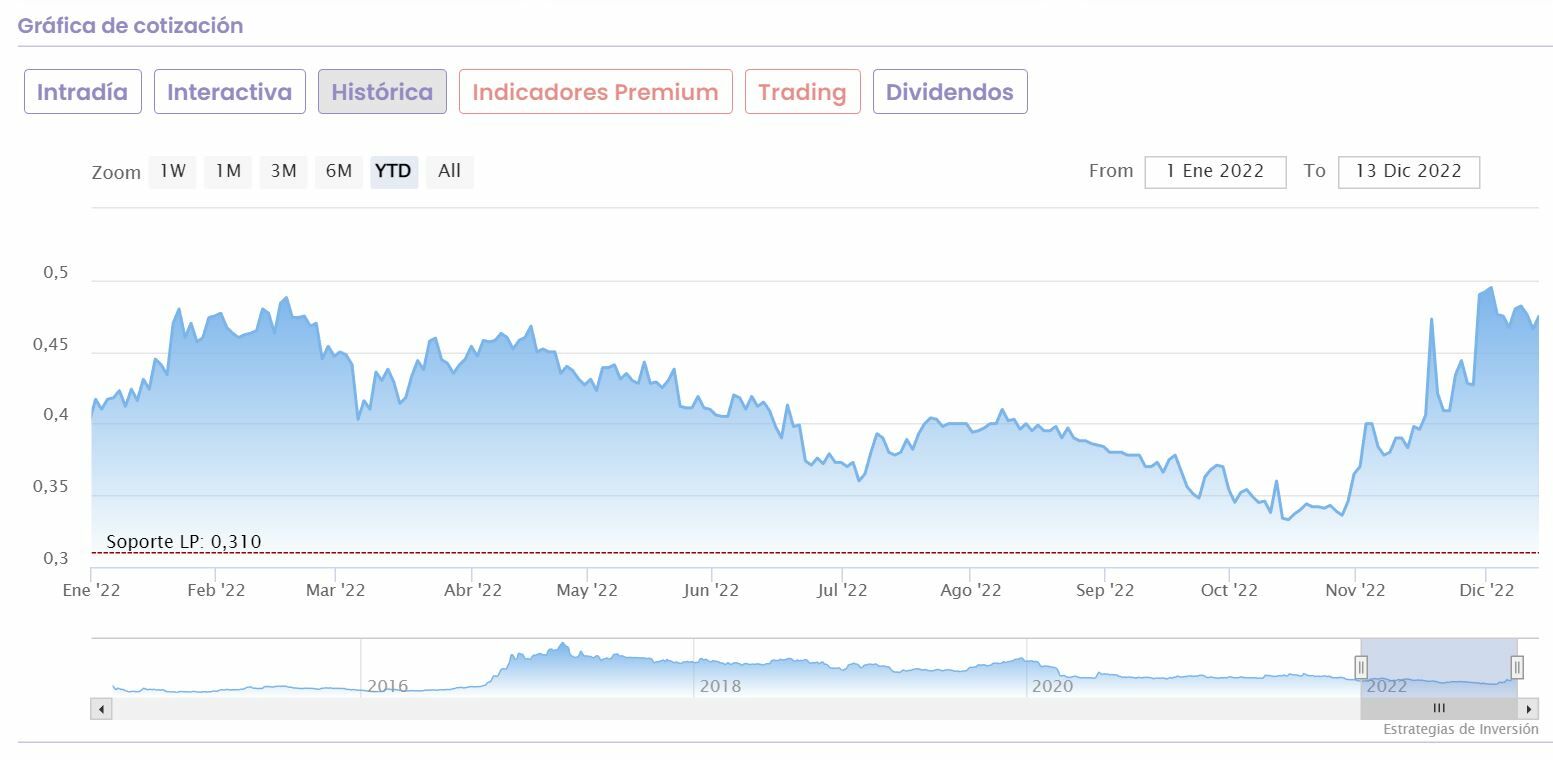Screen dimensions: 1553x760
Task: Click the Estrategias de Inversión credit link
Action: click(1460, 730)
